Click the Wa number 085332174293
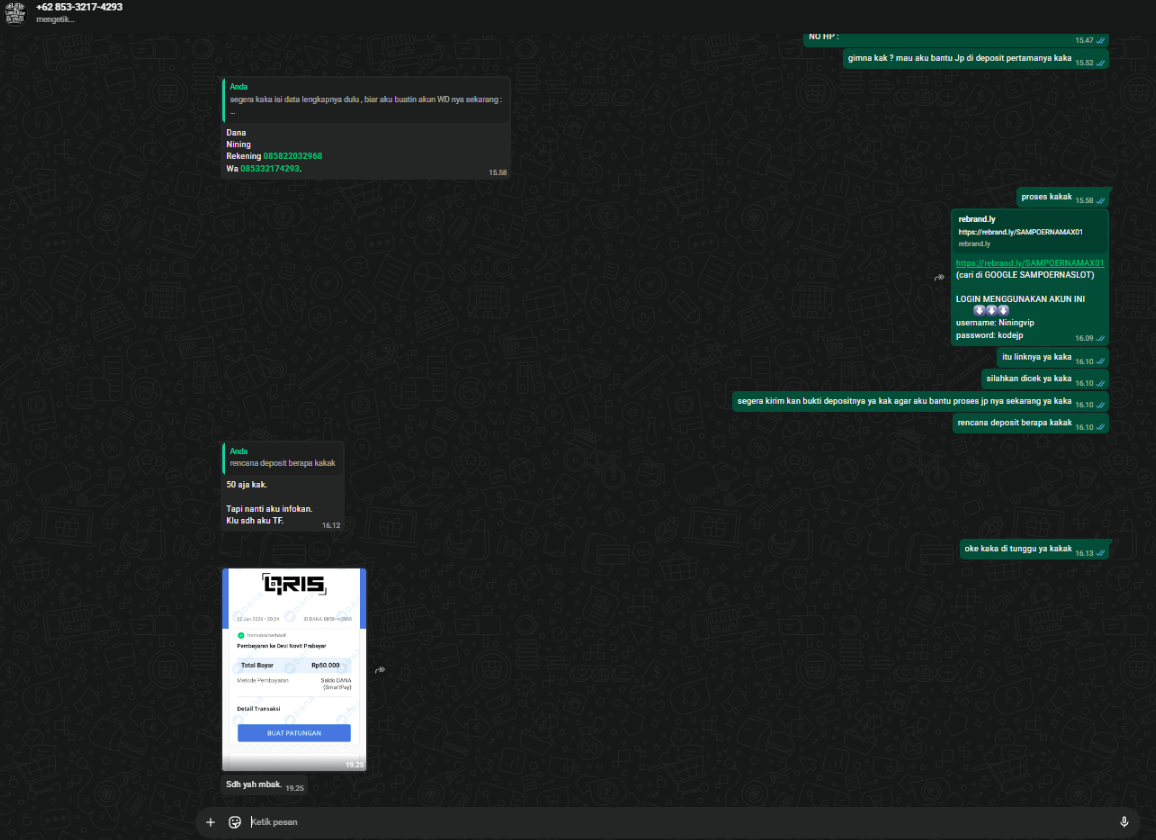 pyautogui.click(x=270, y=168)
